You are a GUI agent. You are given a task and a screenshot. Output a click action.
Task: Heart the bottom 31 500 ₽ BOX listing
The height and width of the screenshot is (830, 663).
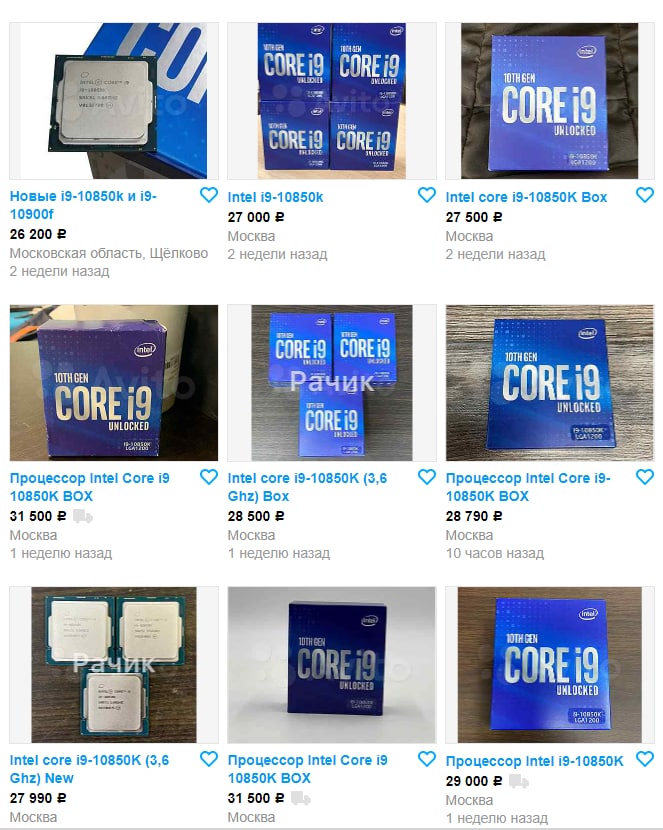(427, 759)
